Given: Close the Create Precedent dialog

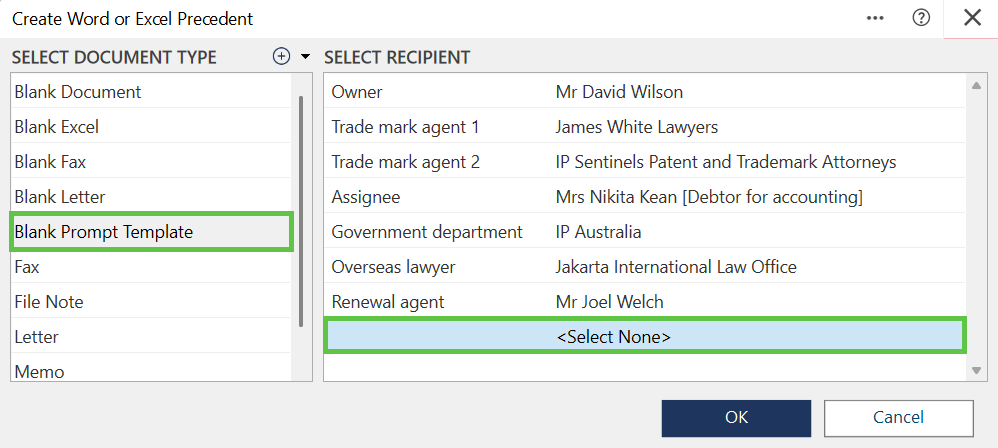Looking at the screenshot, I should click(971, 18).
